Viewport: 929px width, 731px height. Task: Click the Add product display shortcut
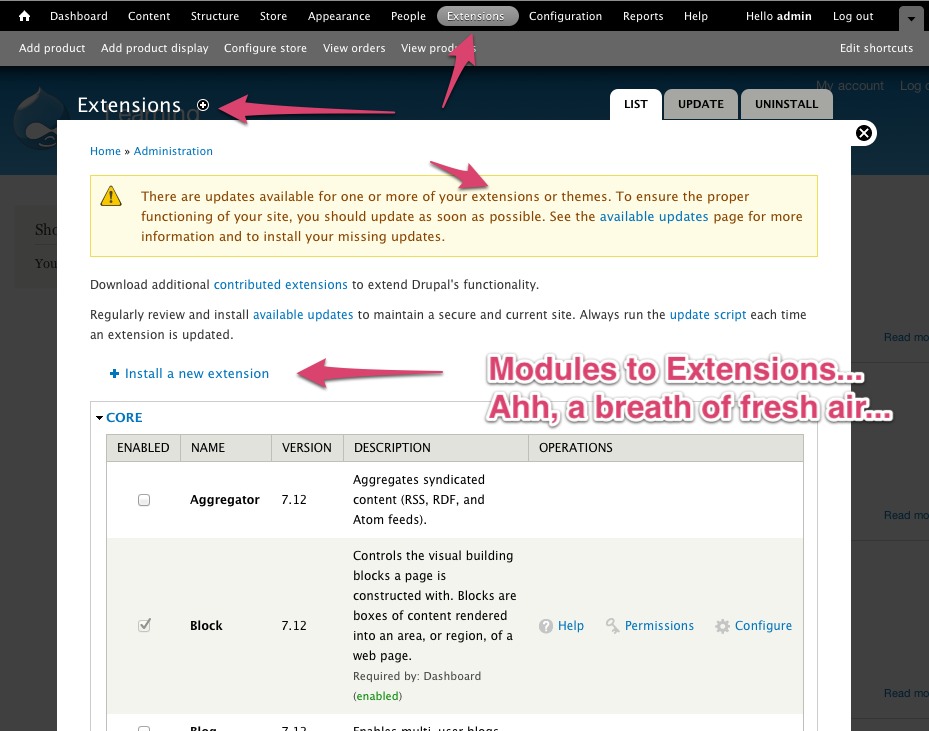[155, 48]
